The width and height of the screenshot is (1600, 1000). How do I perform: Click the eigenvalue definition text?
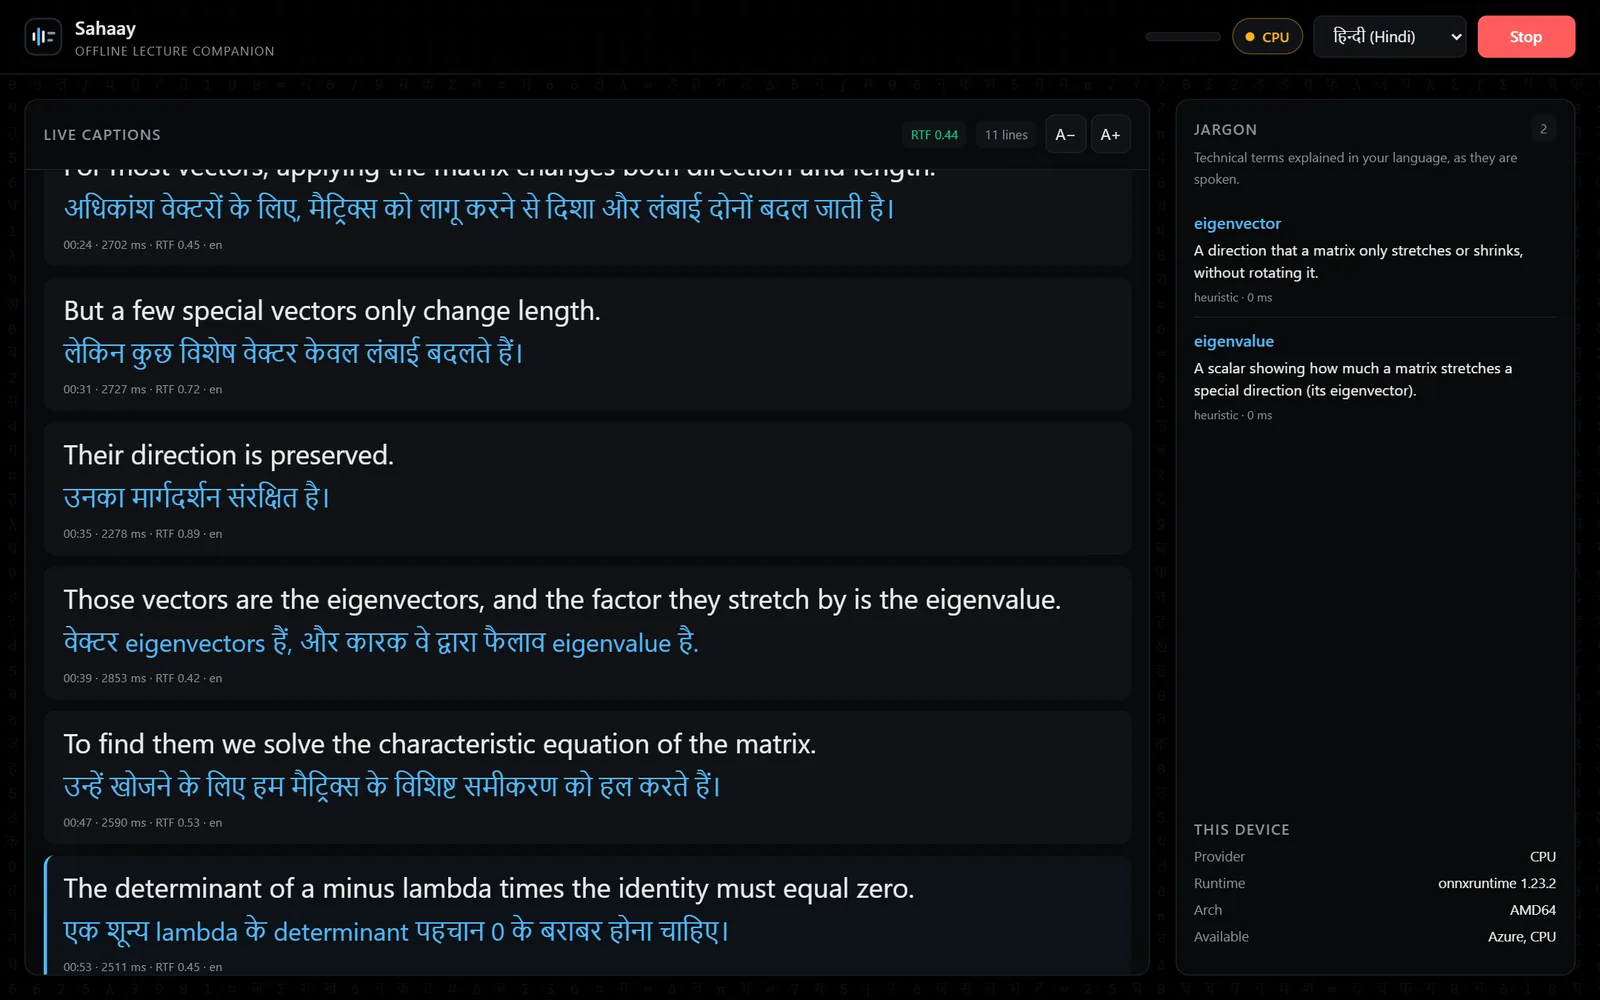coord(1353,380)
